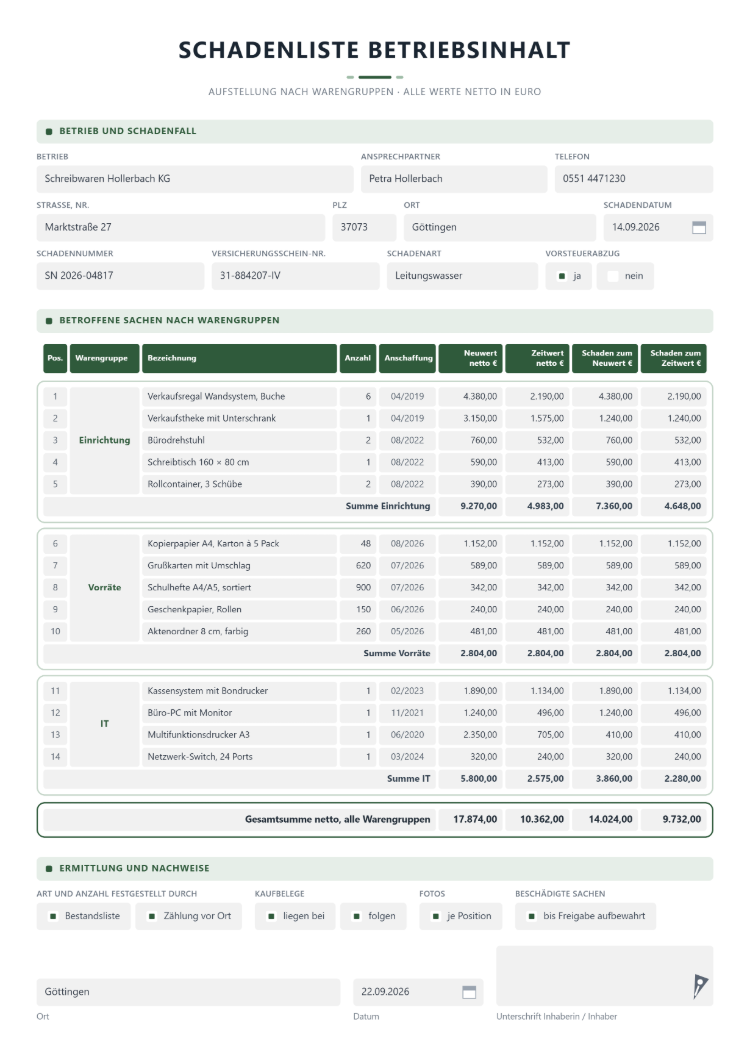Click the Versicherungsschein-Nr. field '31-884207-IV'
Screen dimensions: 750x1060
296,276
